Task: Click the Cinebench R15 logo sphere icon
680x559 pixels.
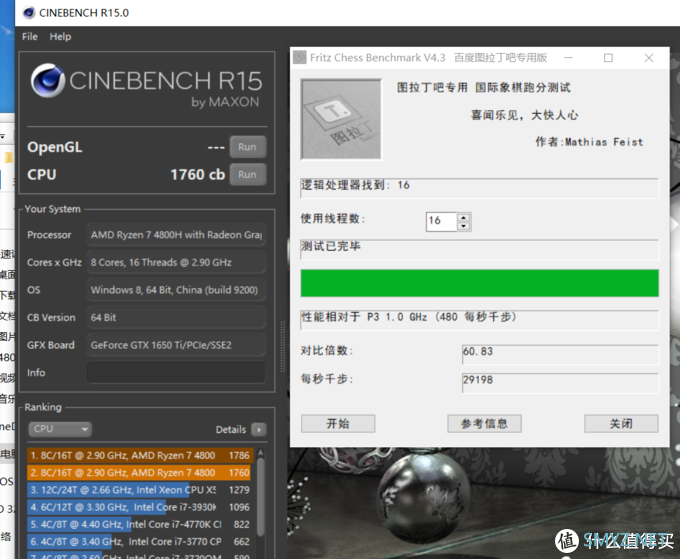Action: [48, 81]
